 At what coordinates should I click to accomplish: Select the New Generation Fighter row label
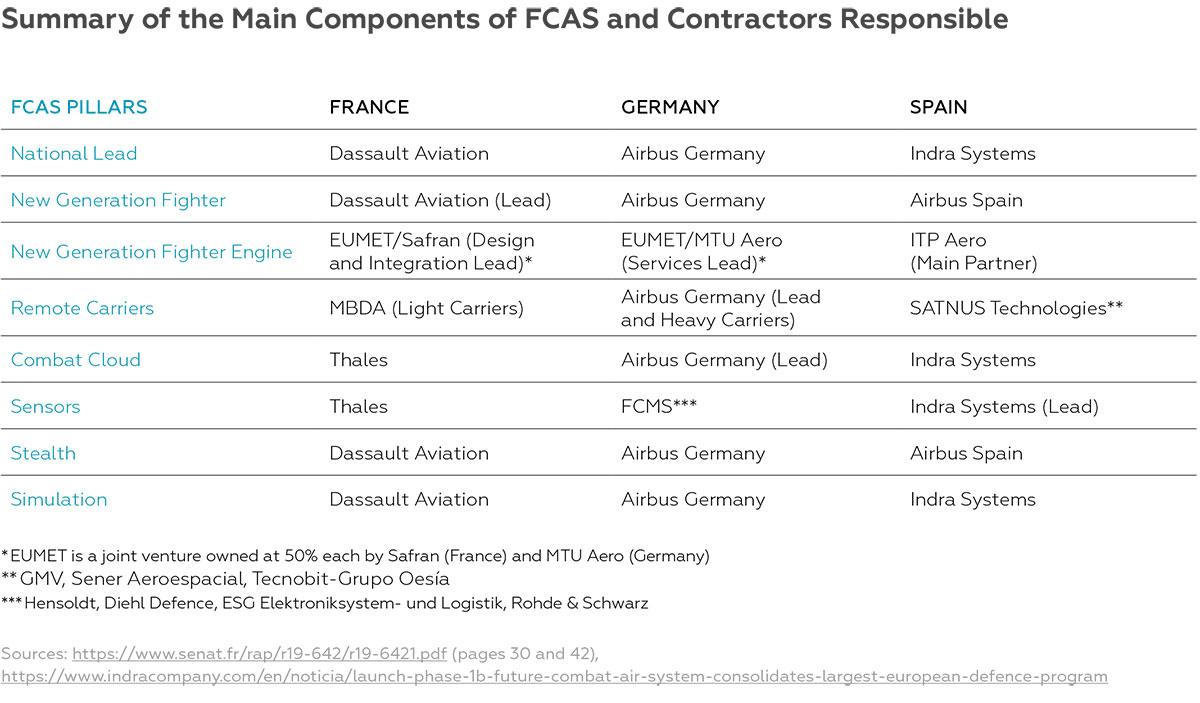(118, 200)
